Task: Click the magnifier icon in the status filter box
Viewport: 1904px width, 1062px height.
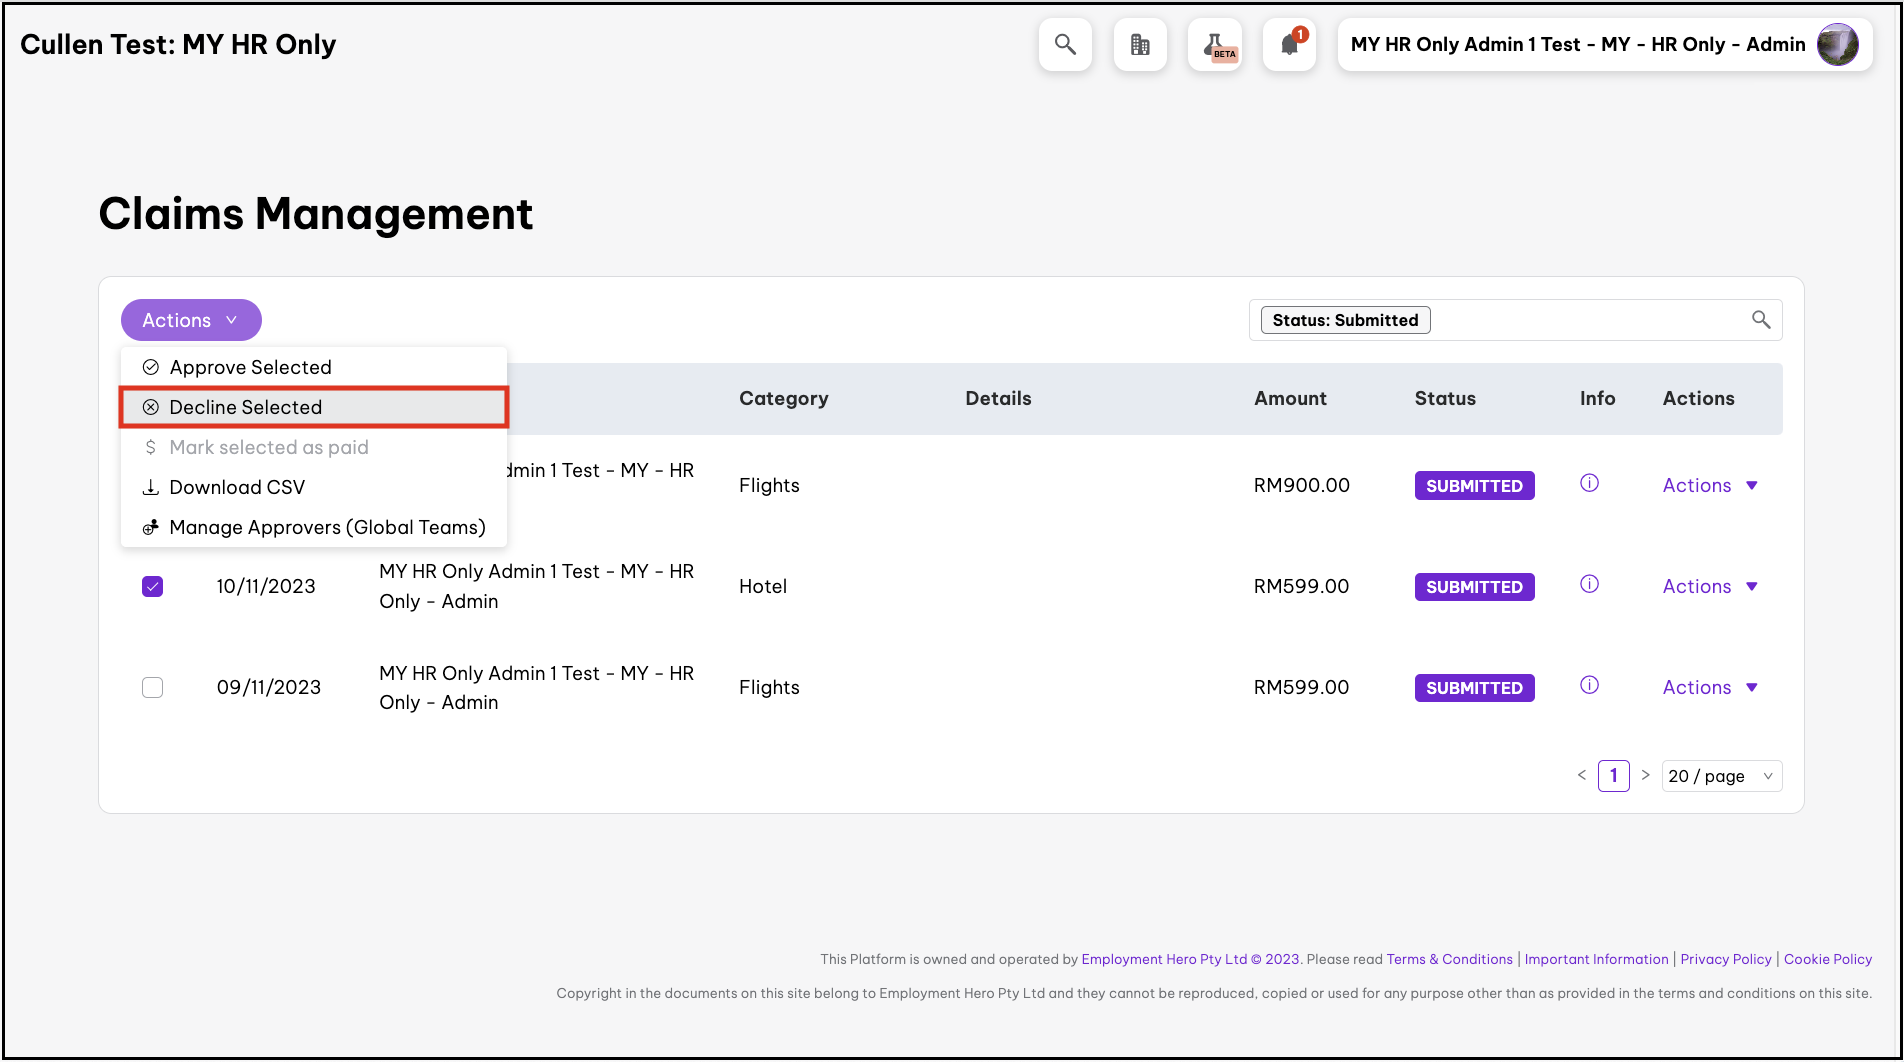Action: [x=1761, y=320]
